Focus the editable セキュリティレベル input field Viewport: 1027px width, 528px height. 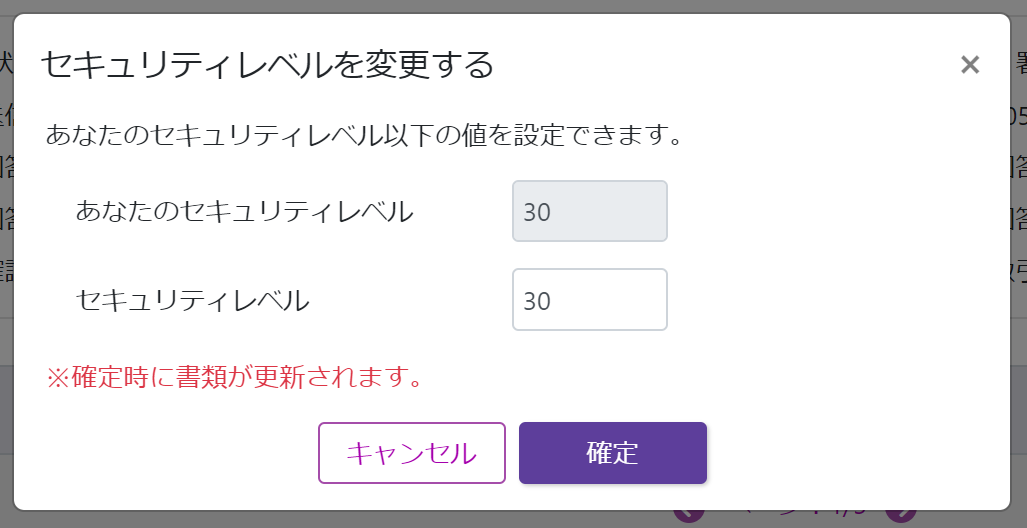coord(589,299)
